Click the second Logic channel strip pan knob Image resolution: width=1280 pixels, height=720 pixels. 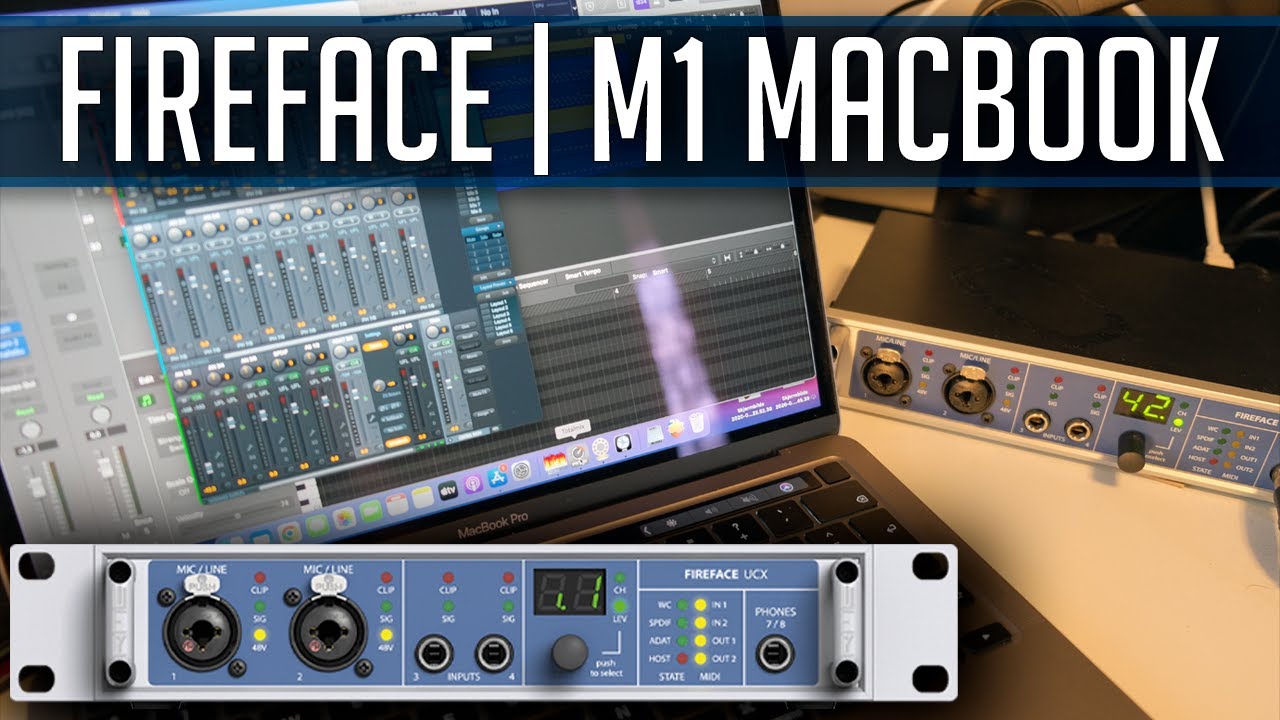coord(101,414)
